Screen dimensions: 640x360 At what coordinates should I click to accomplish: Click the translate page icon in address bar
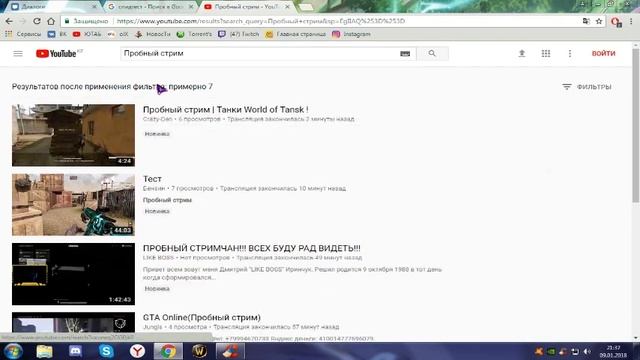[586, 21]
